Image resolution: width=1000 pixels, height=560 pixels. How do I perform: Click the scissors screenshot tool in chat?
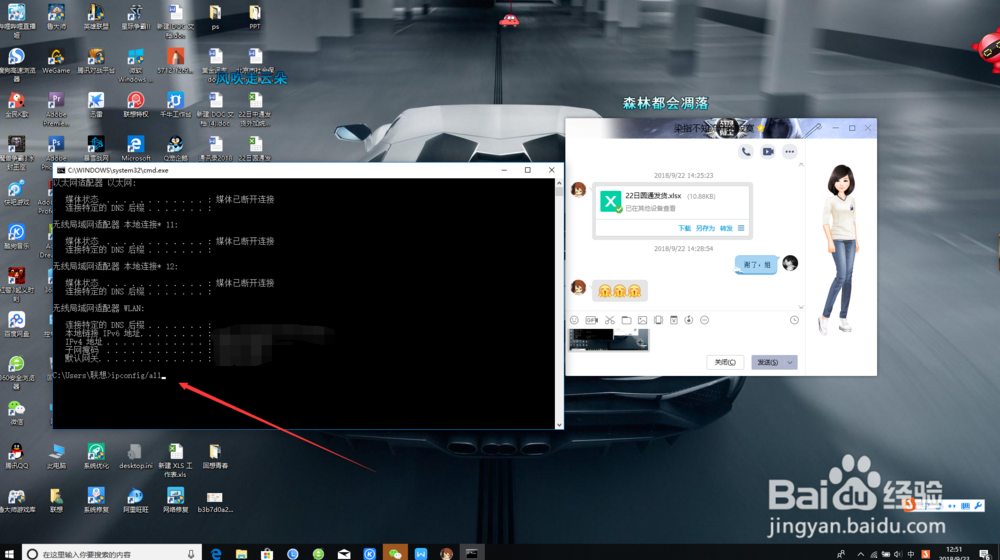click(610, 320)
